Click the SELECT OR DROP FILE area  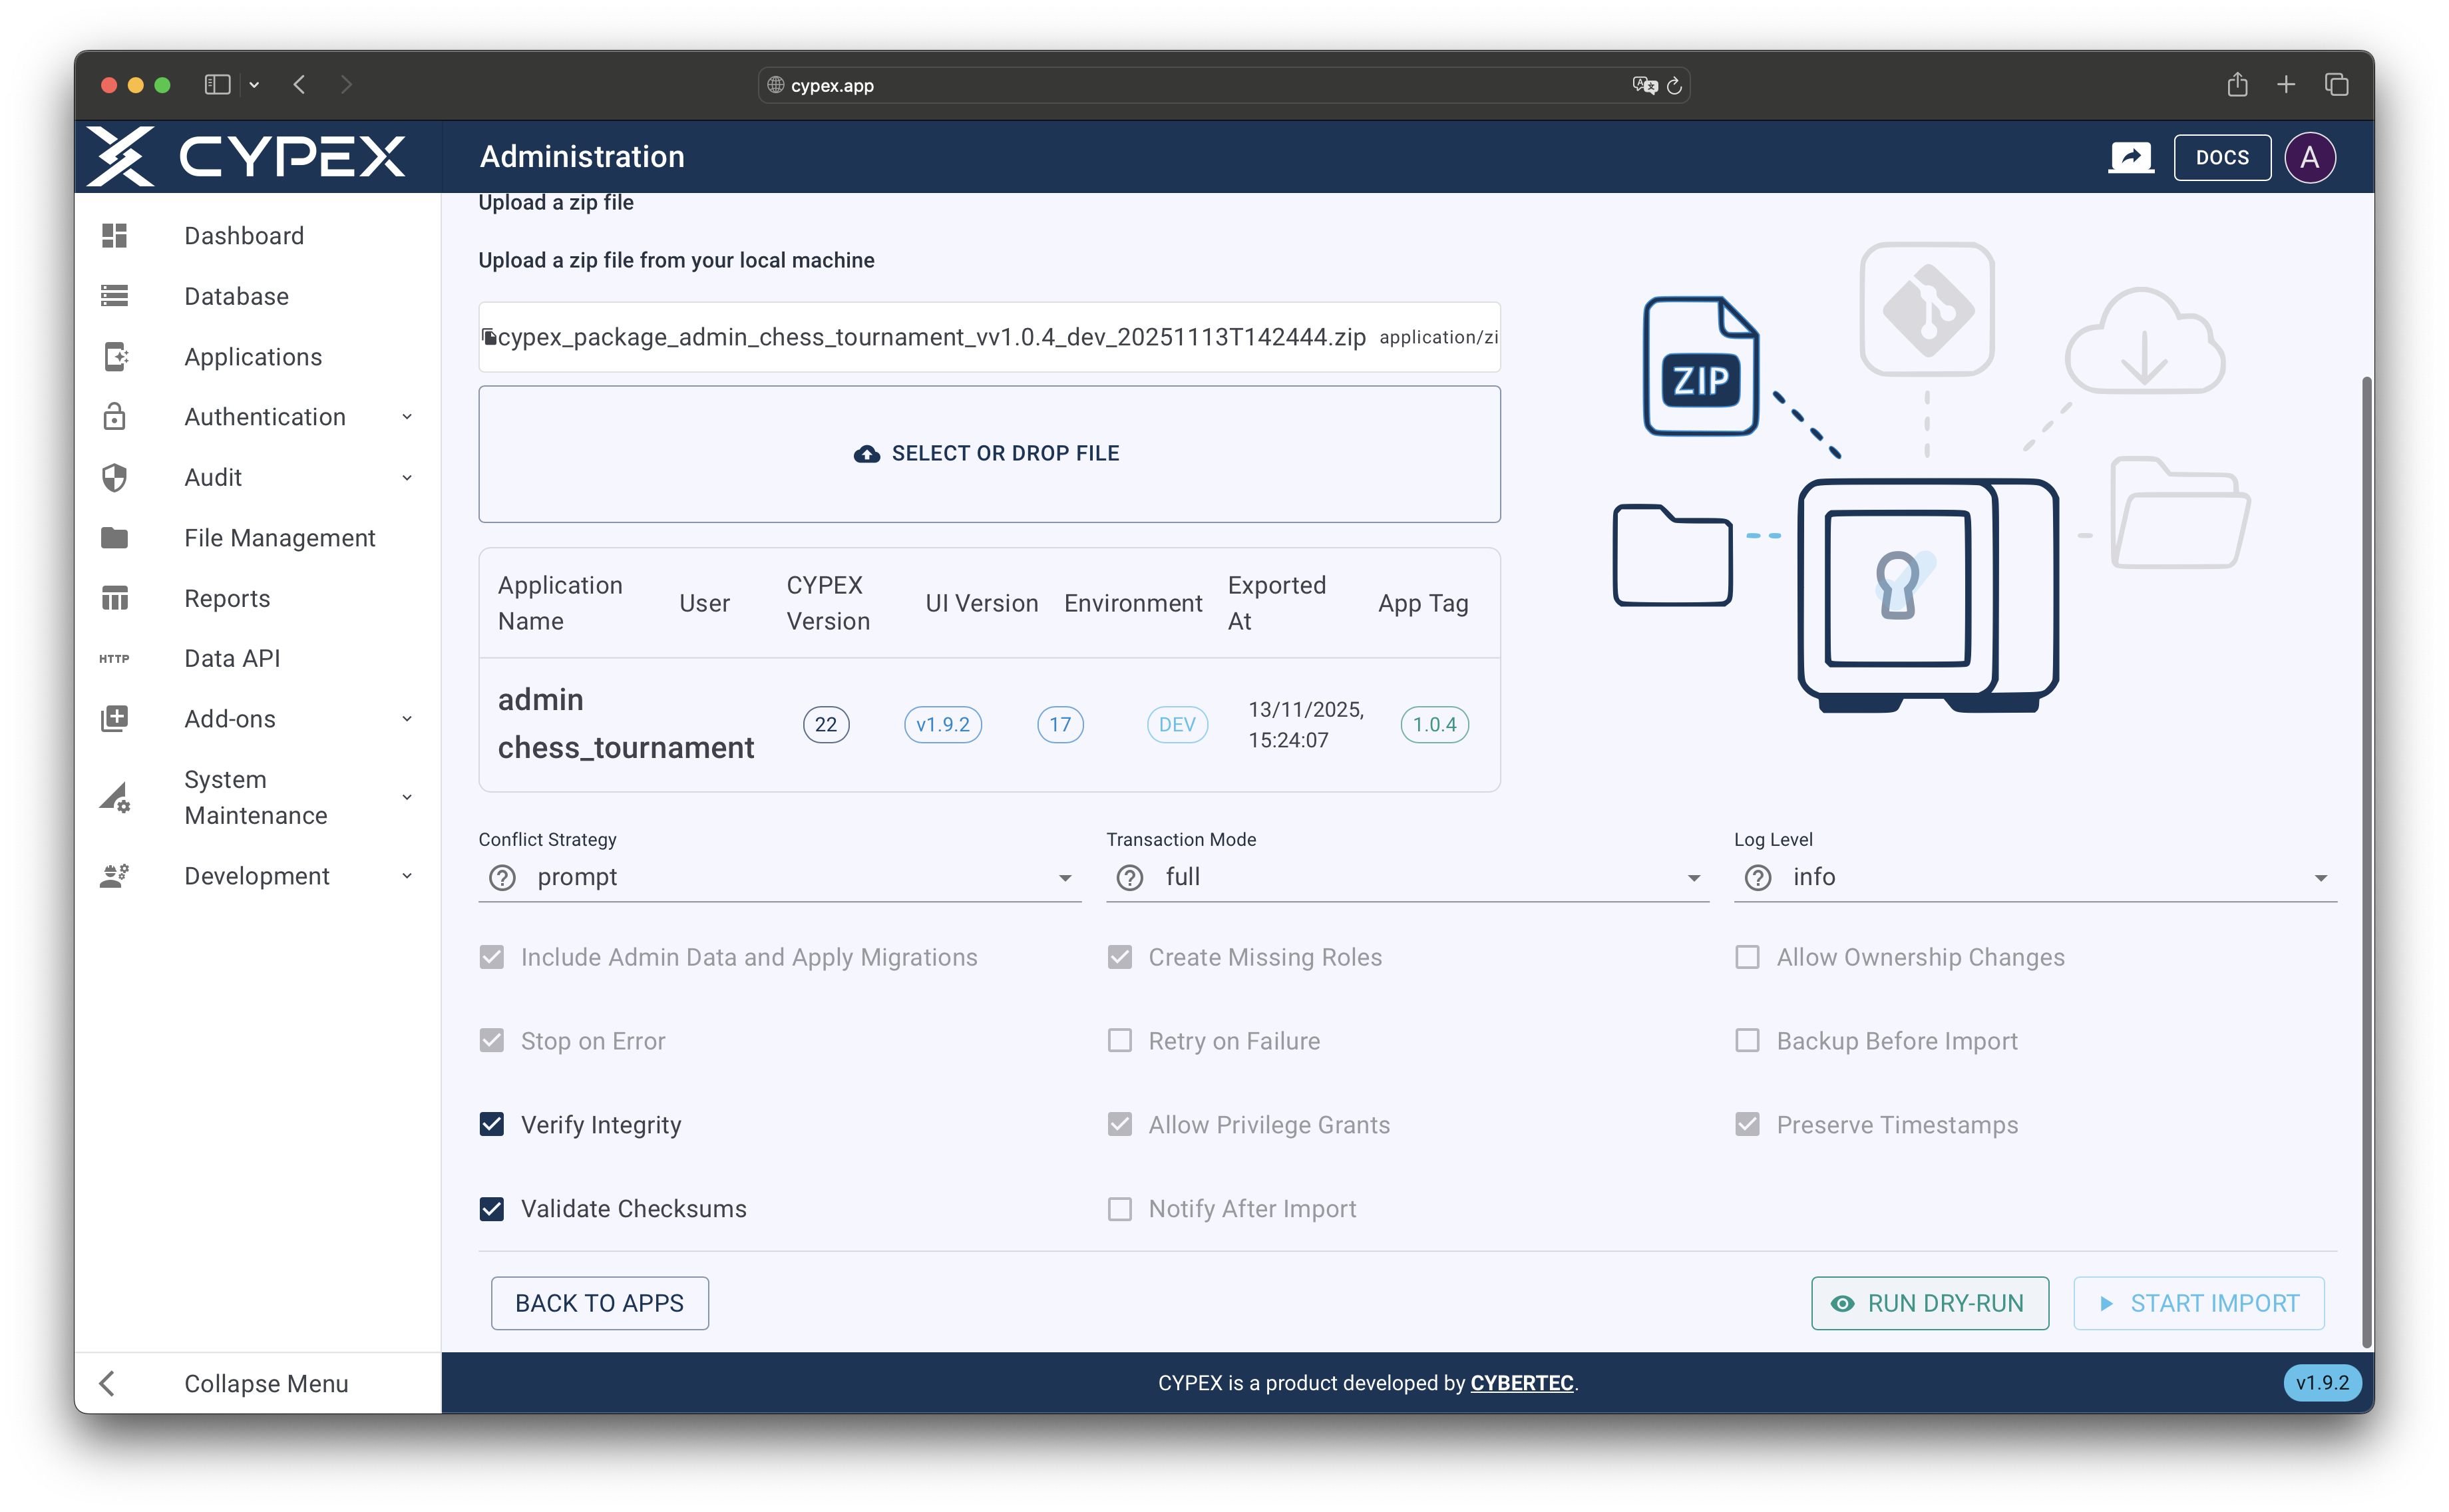click(x=988, y=453)
